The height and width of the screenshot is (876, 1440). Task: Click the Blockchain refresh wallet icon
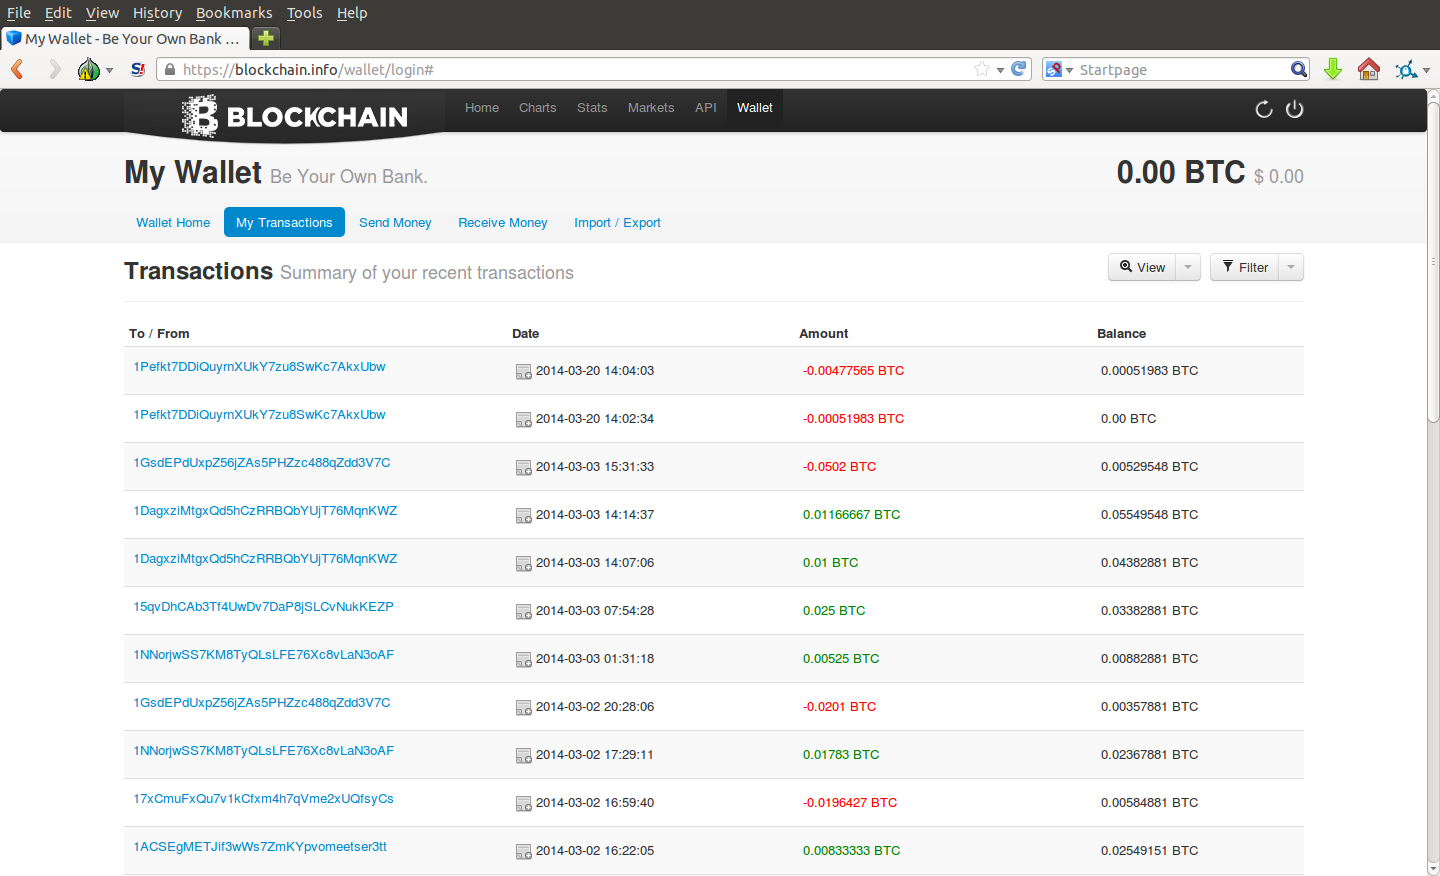[1264, 109]
